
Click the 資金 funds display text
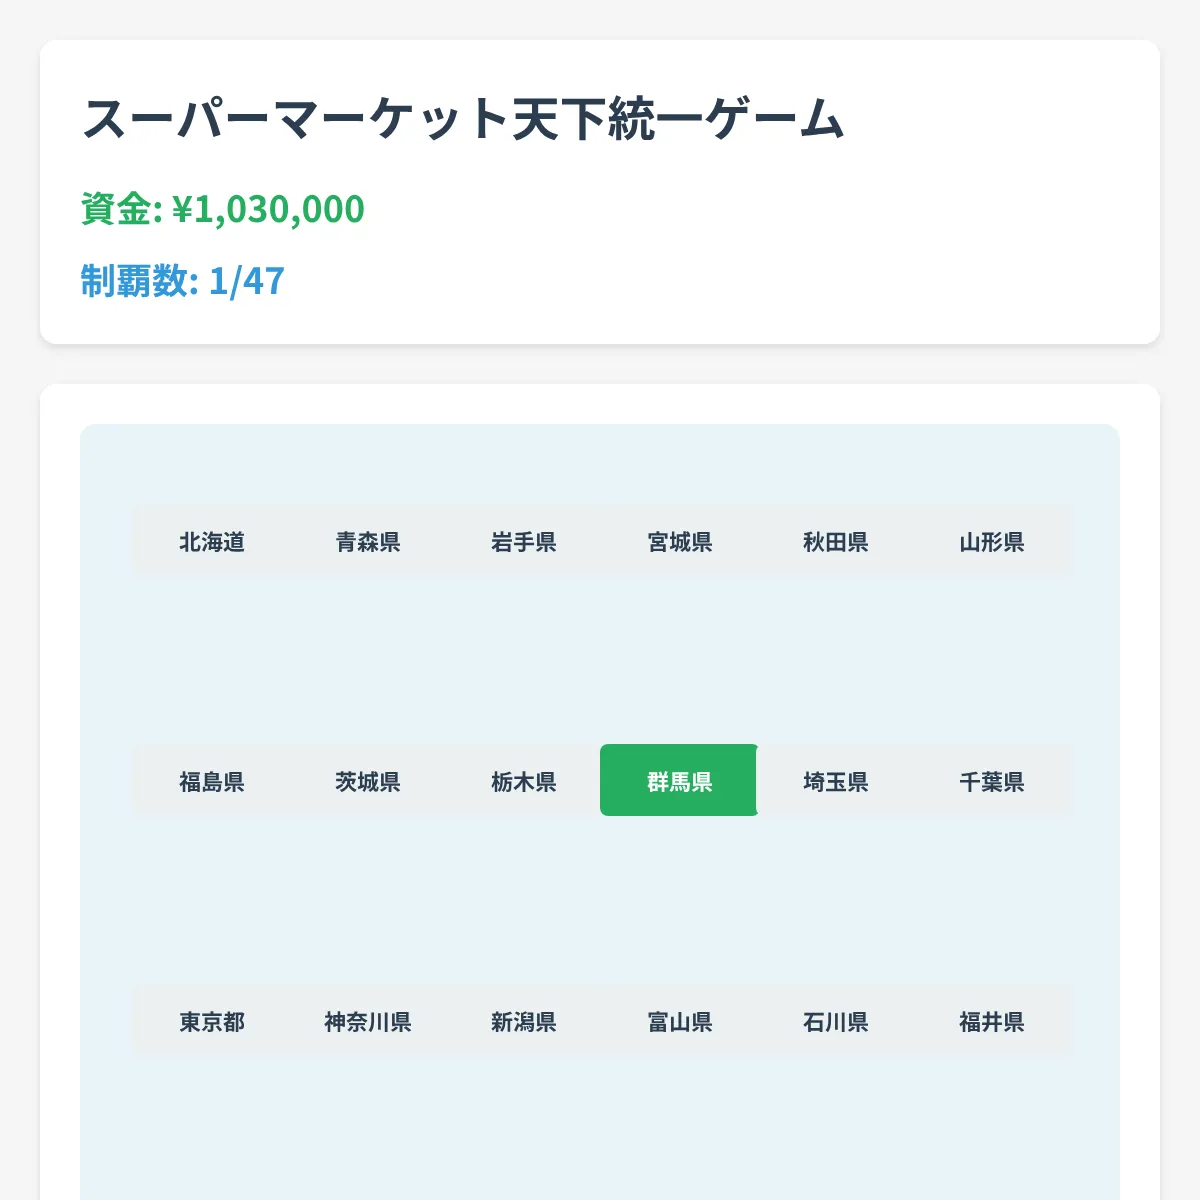(222, 208)
